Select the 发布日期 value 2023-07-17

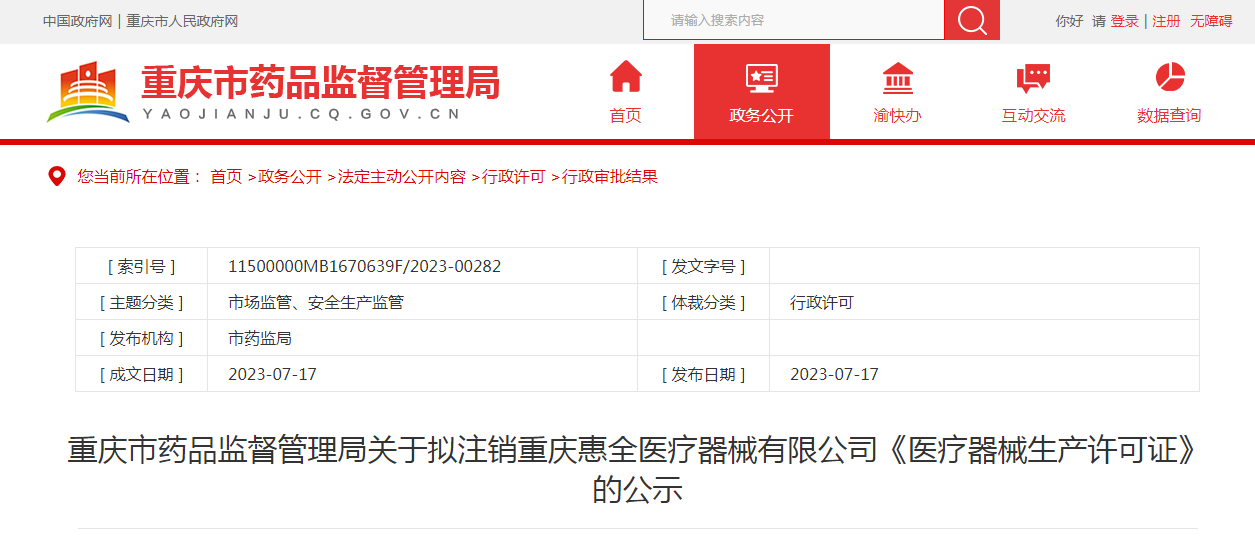[834, 374]
